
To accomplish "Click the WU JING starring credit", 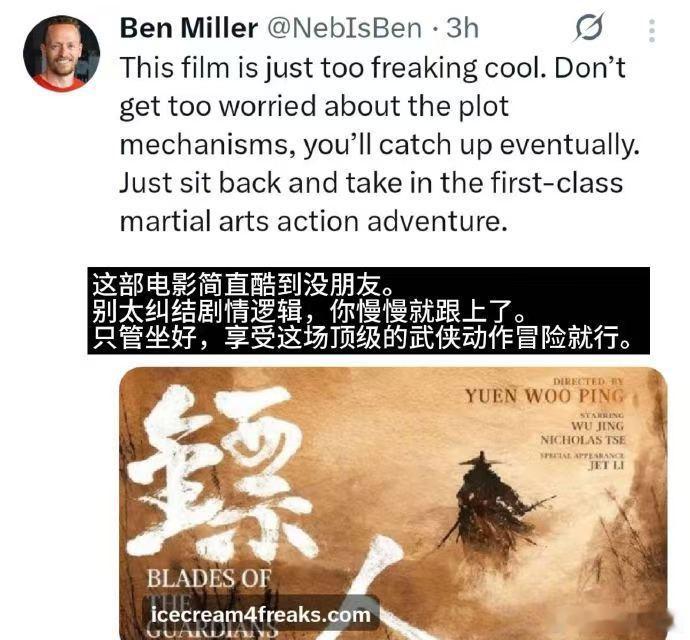I will tap(598, 426).
